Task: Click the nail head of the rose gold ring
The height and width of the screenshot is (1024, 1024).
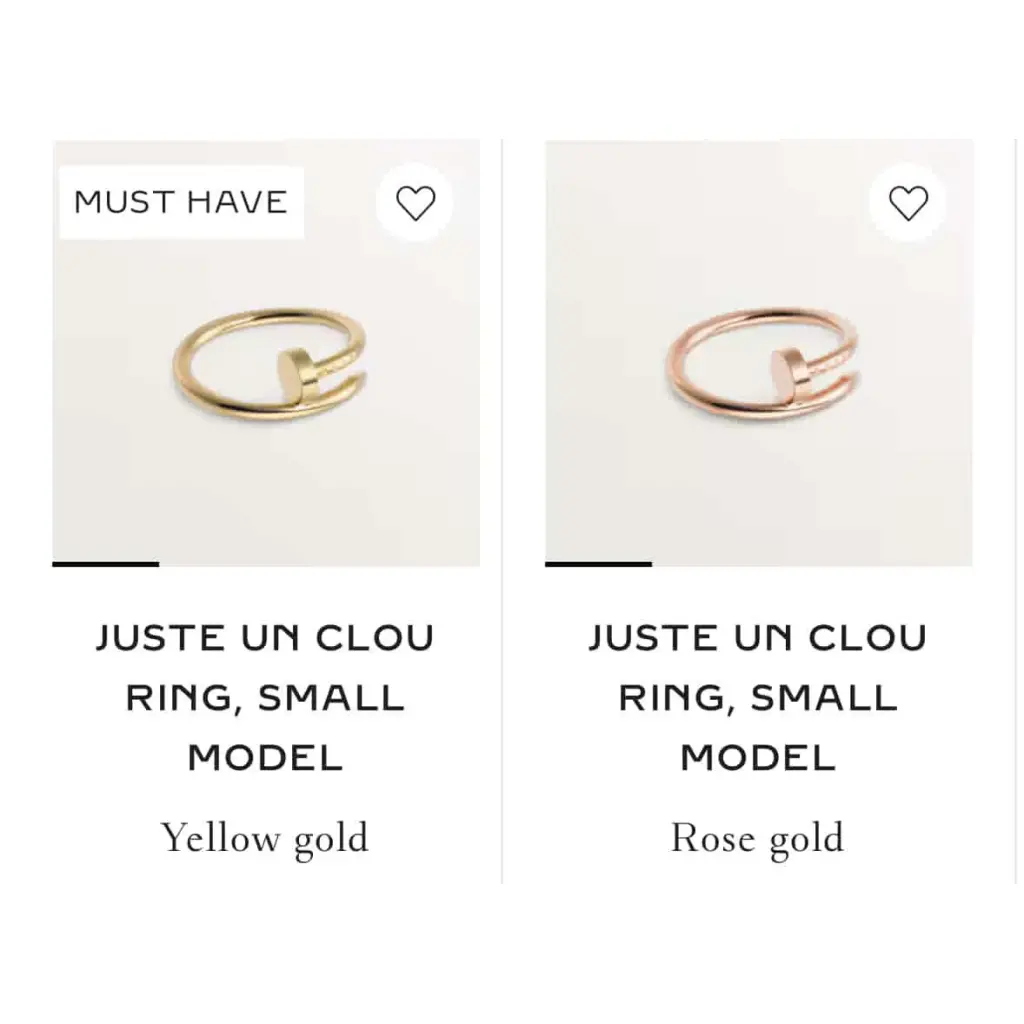Action: click(784, 375)
